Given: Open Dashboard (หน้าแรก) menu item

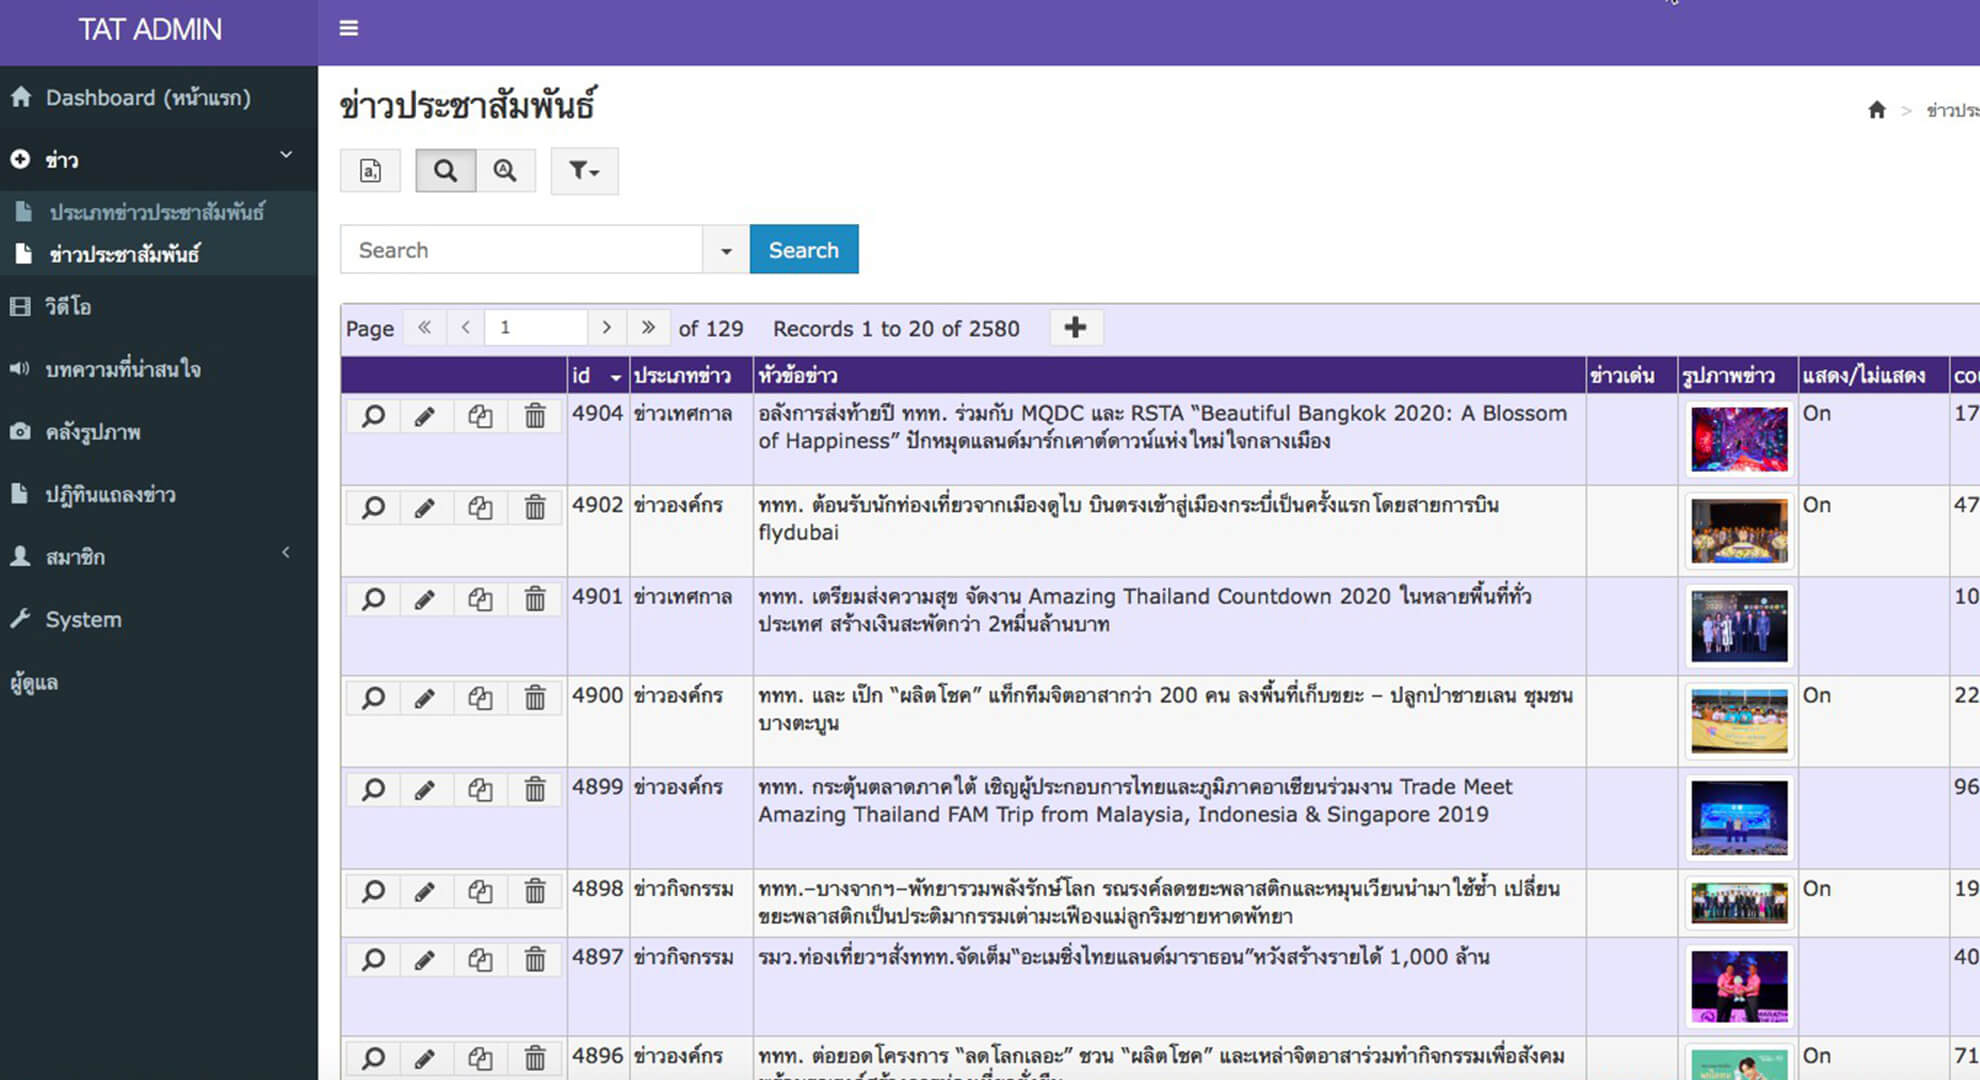Looking at the screenshot, I should point(158,98).
